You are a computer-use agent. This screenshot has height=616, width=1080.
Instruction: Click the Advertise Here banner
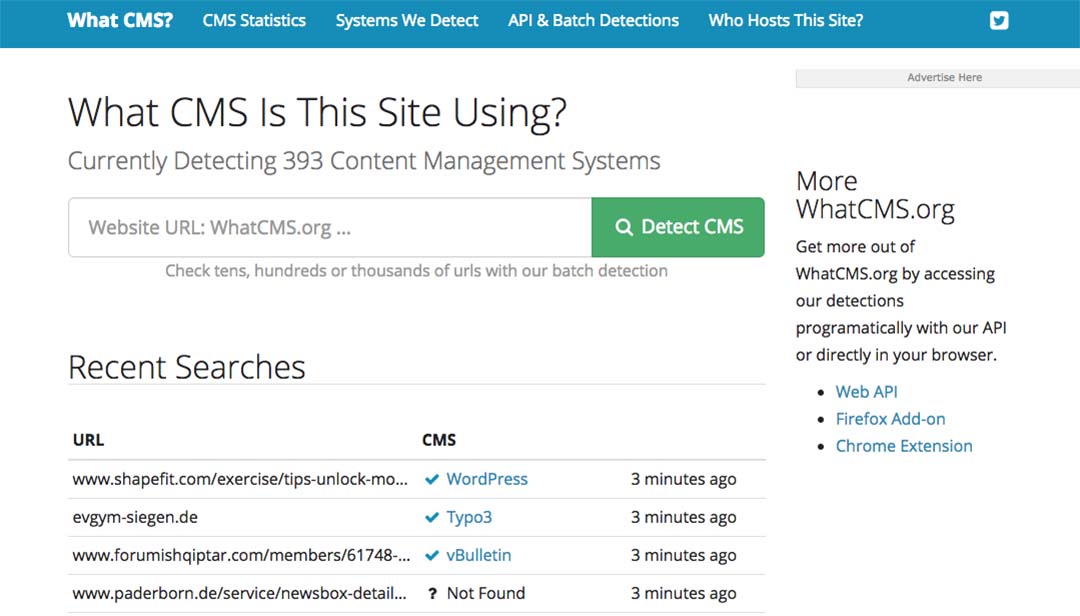point(944,78)
